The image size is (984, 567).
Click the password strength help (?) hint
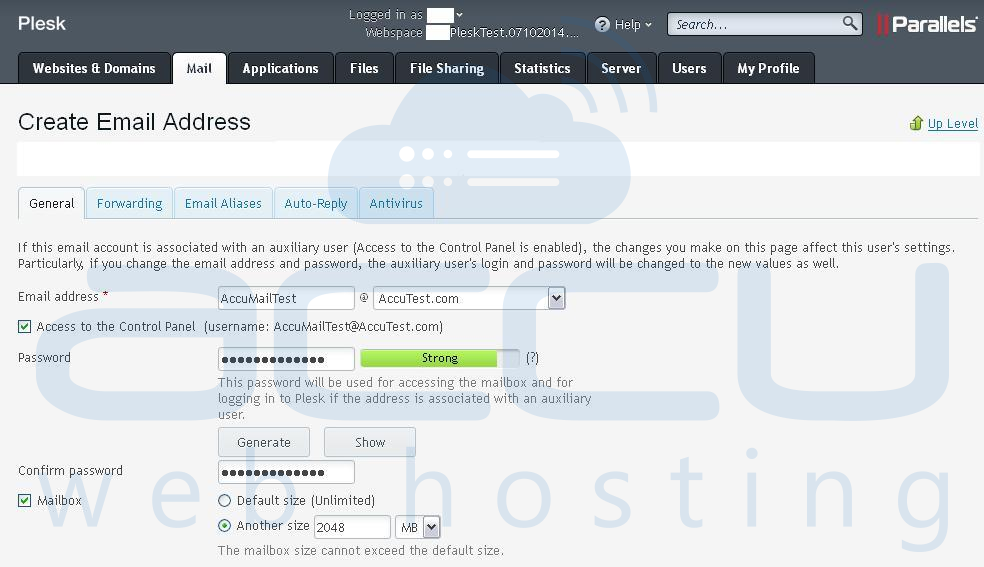click(532, 358)
